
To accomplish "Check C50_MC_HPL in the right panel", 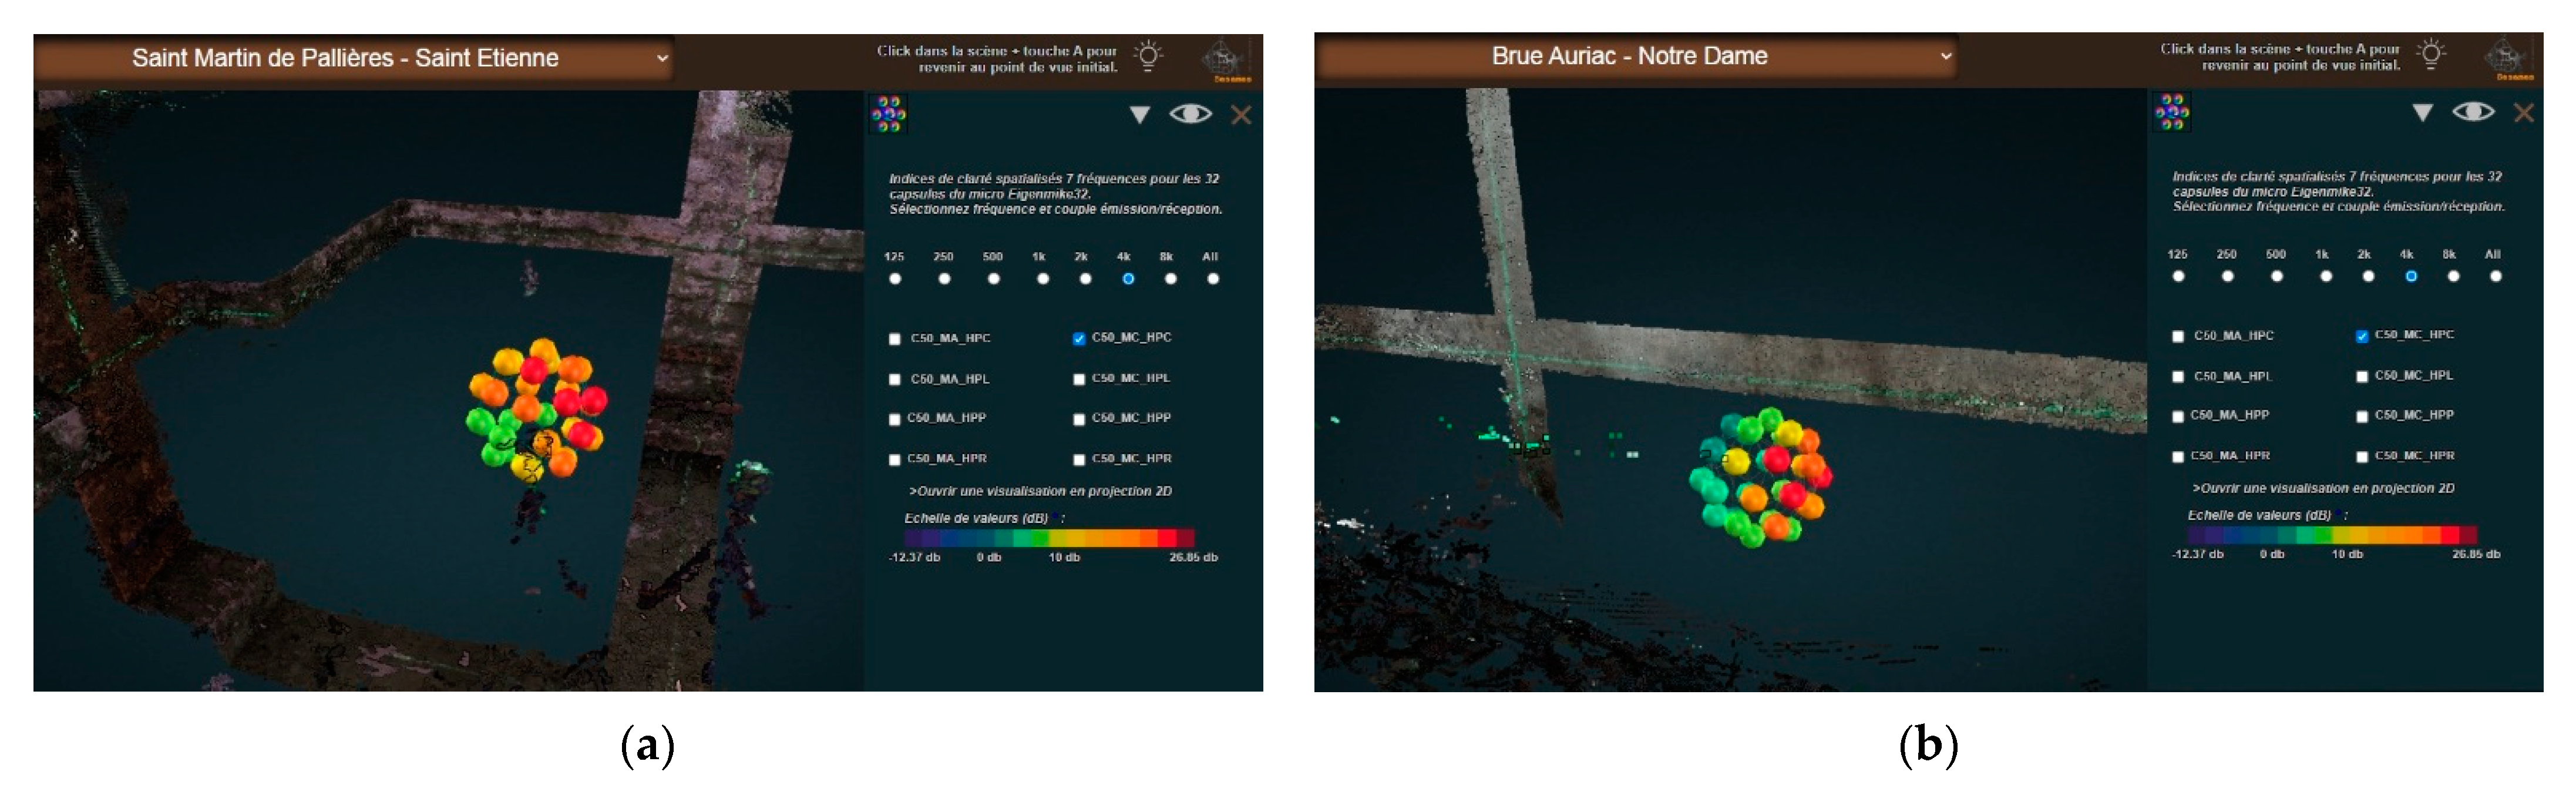I will pos(2362,377).
